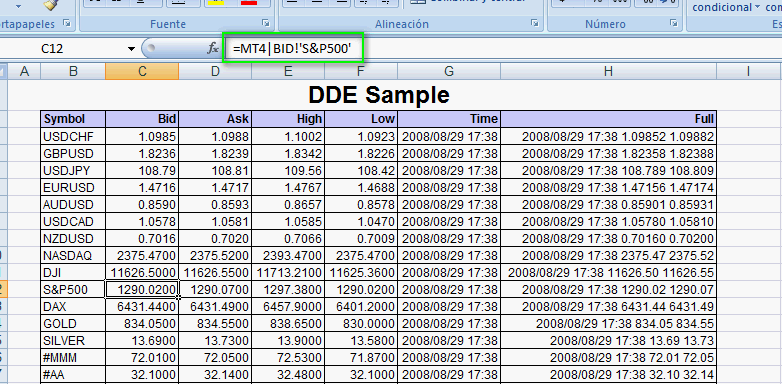Select the DJI symbol cell
This screenshot has width=782, height=384.
pyautogui.click(x=73, y=273)
